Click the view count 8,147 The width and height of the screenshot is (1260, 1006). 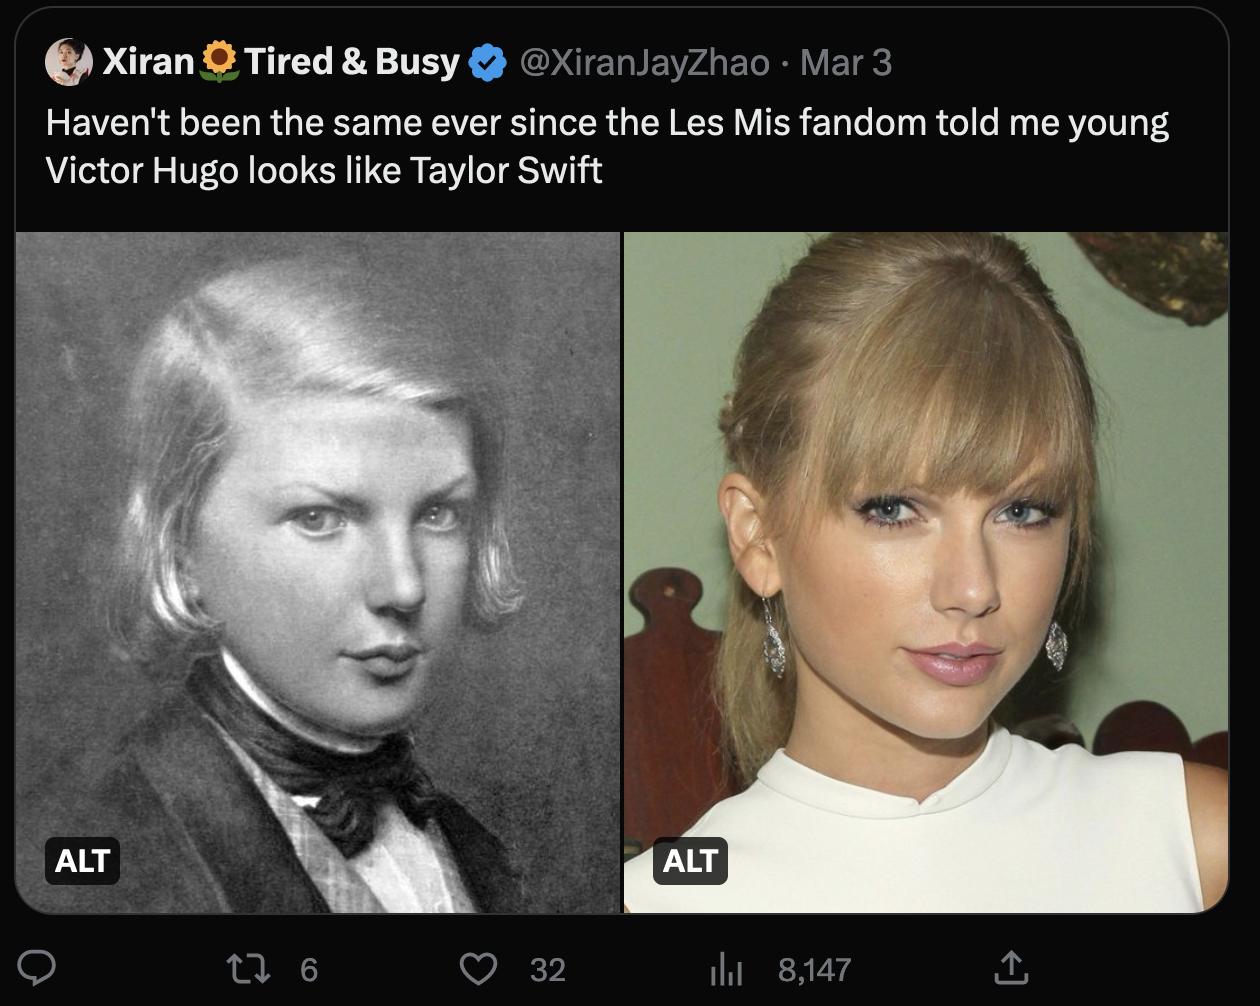coord(812,968)
